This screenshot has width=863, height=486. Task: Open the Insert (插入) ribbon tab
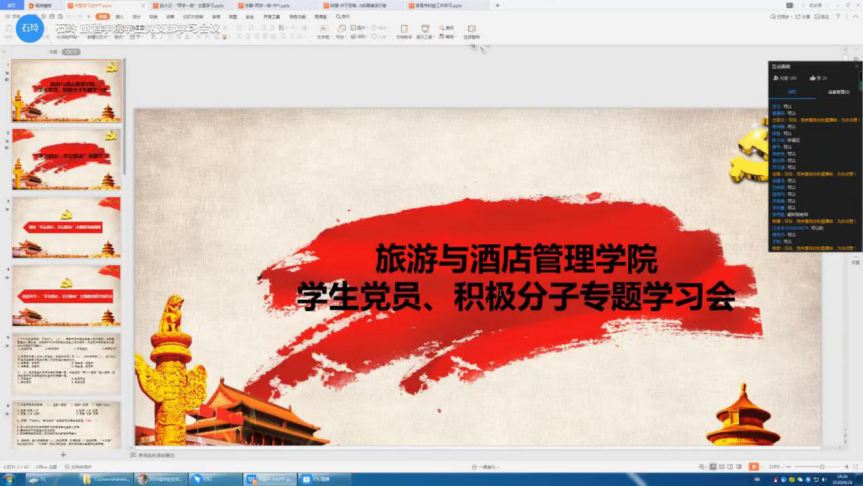[x=120, y=17]
